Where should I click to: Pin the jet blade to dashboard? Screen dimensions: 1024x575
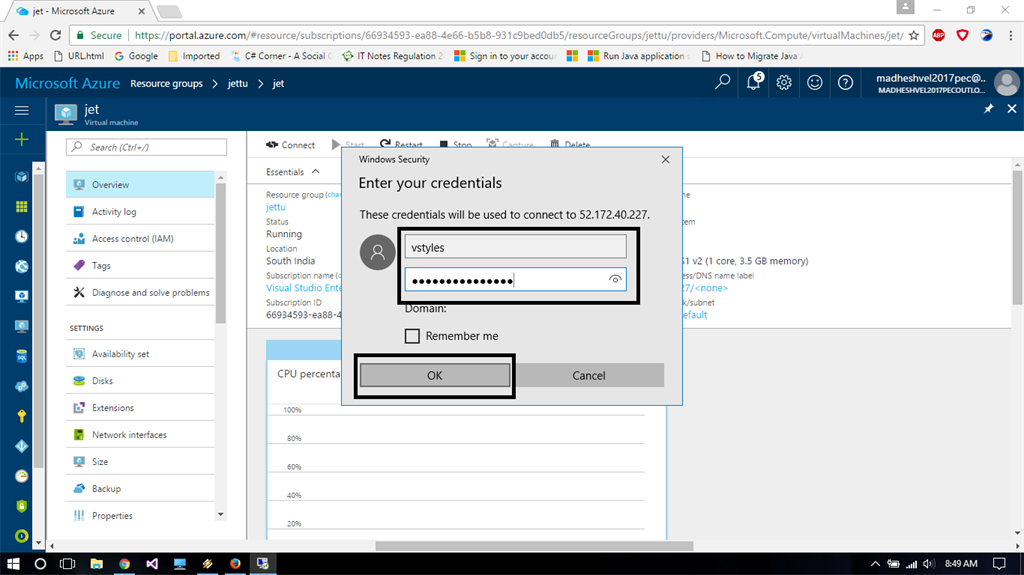989,108
